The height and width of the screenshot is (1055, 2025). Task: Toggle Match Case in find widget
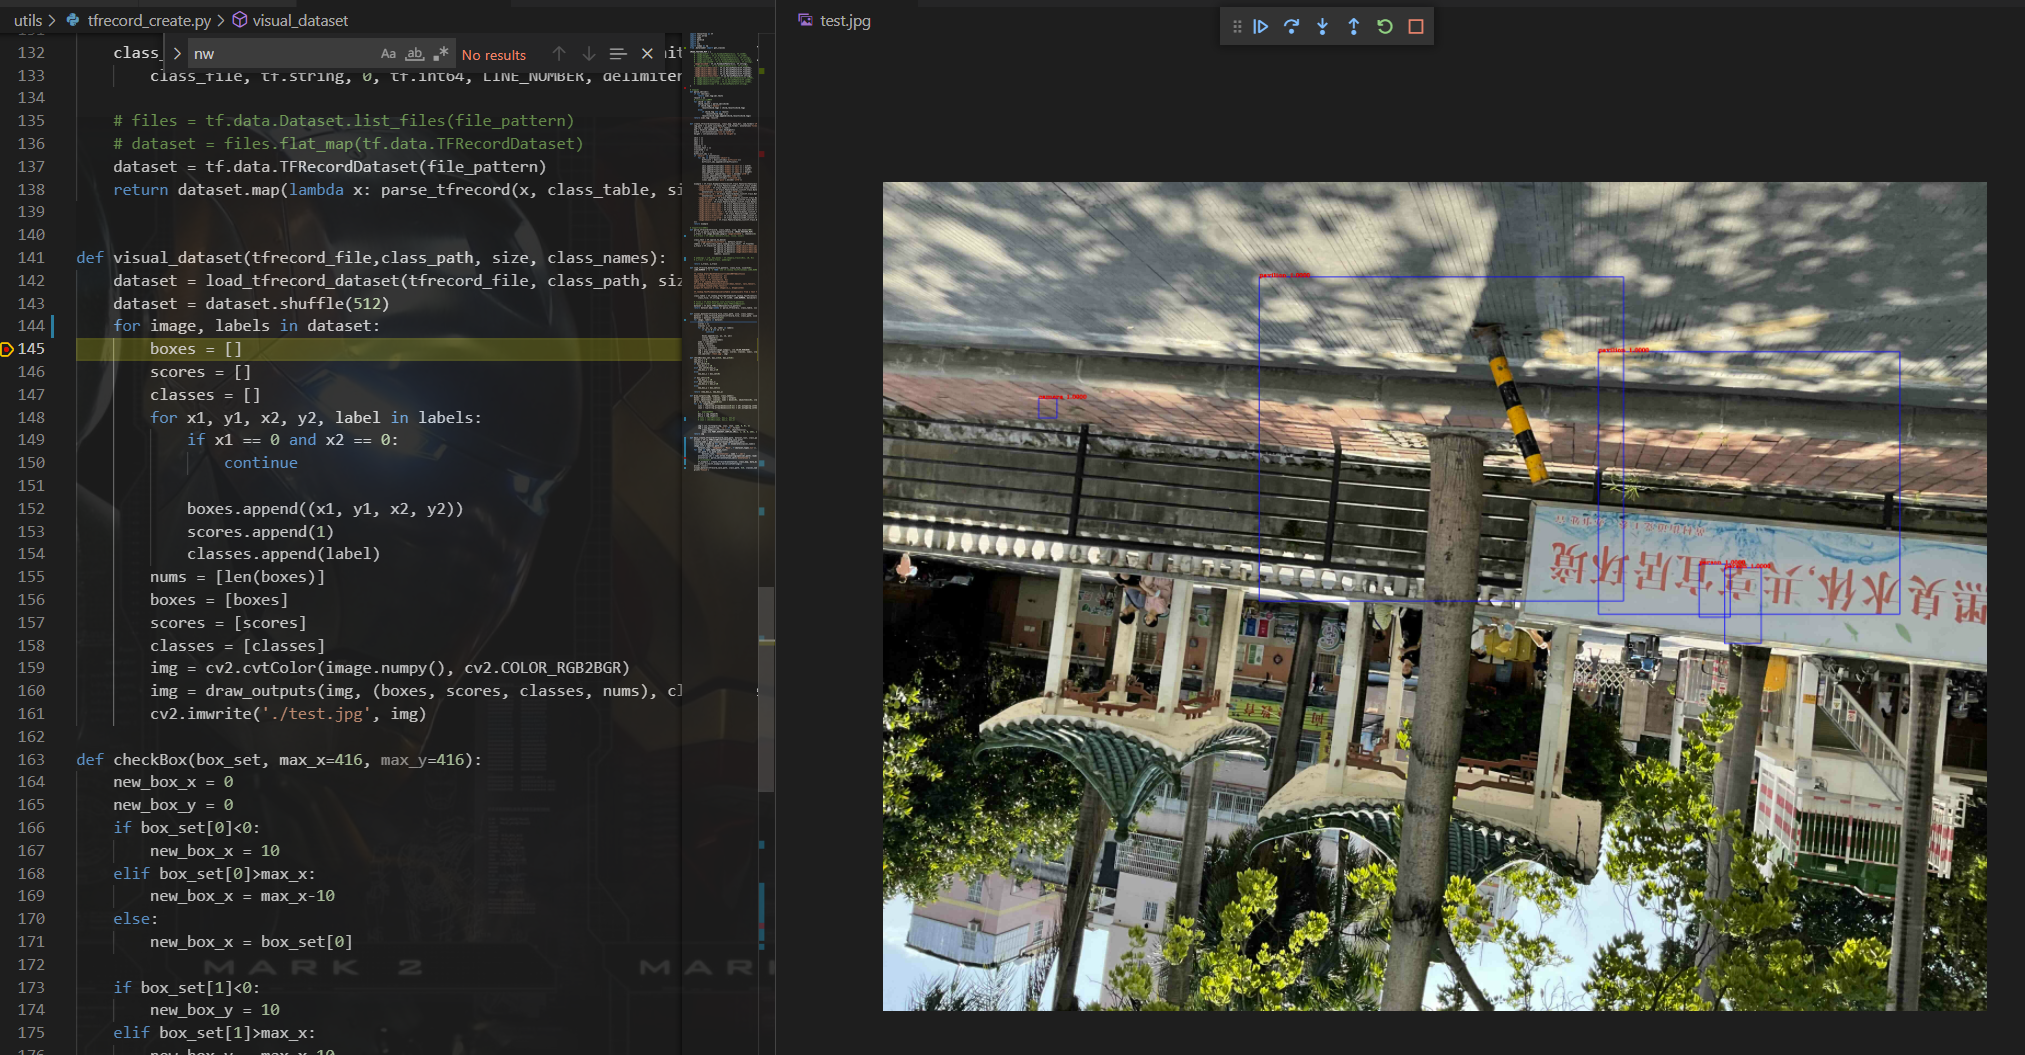(388, 54)
